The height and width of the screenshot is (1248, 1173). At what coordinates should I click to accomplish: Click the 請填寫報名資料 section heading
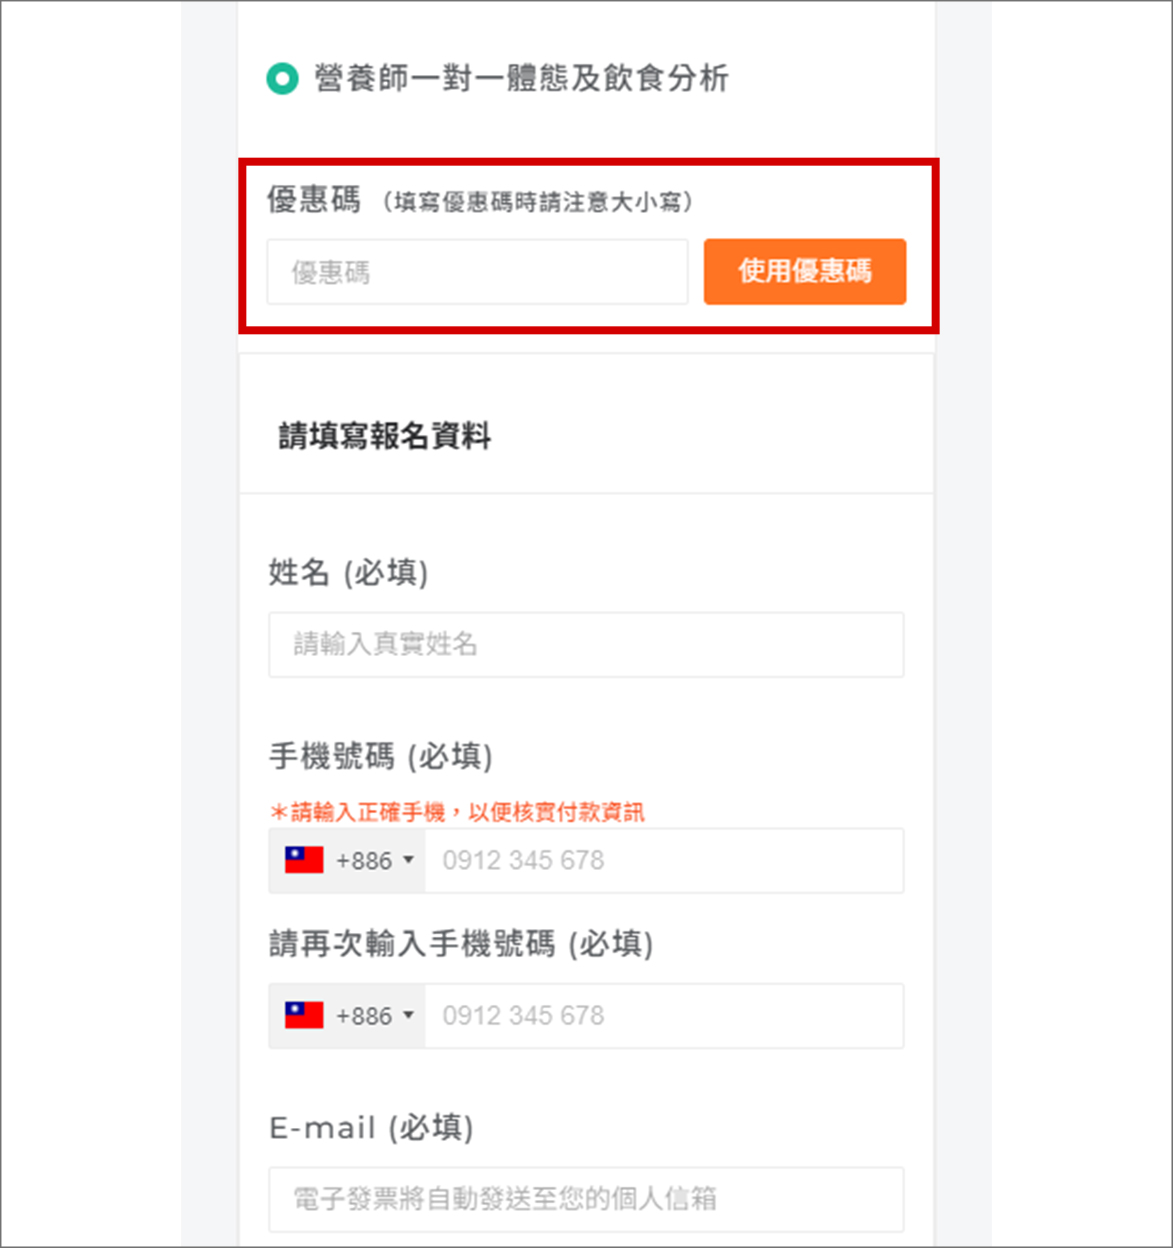(385, 436)
